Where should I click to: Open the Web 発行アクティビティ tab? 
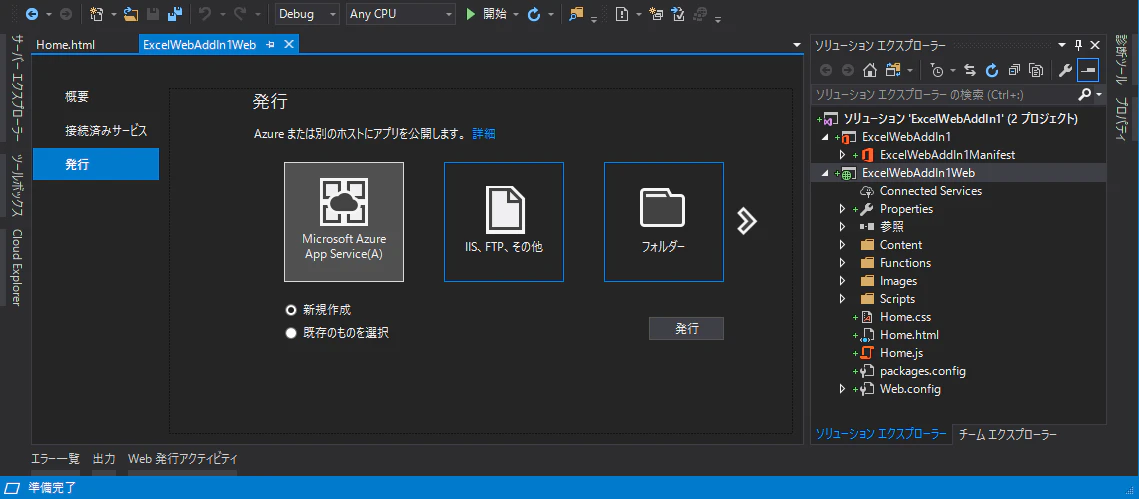point(182,458)
